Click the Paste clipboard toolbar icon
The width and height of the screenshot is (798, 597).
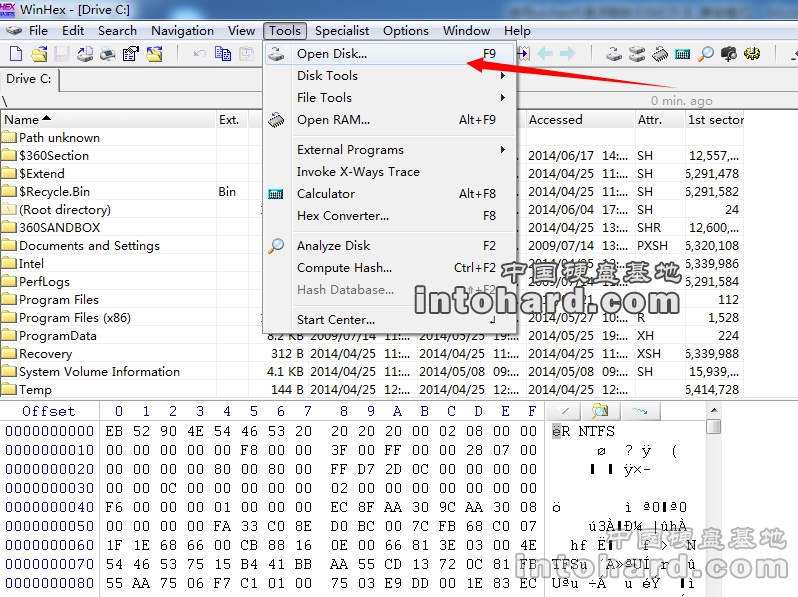(247, 53)
